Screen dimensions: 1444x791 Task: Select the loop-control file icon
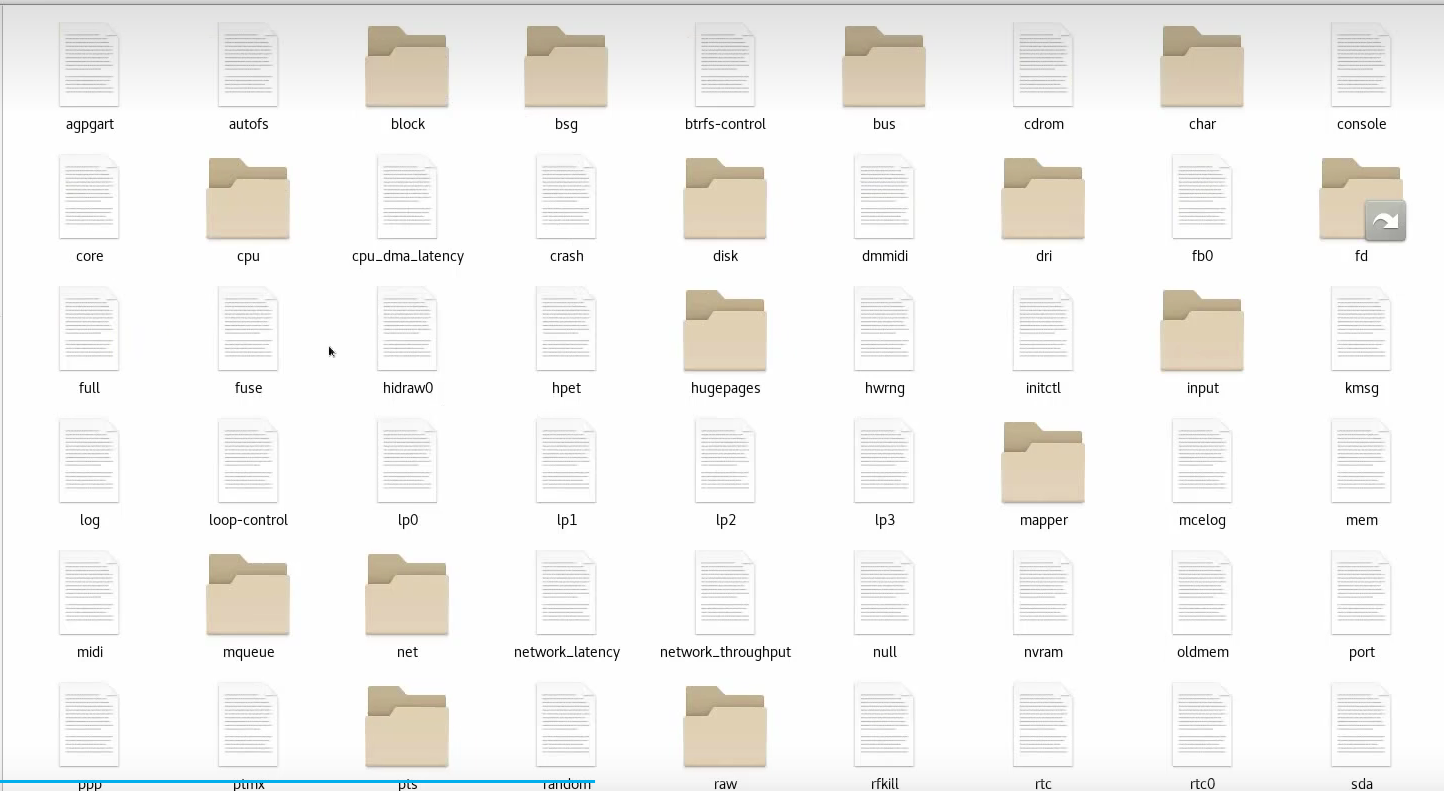248,461
